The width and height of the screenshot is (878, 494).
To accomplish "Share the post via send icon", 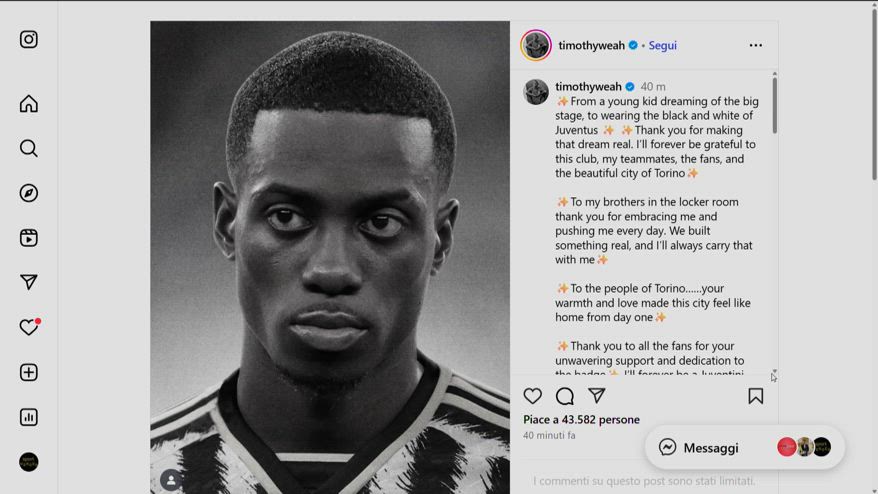I will [x=597, y=396].
